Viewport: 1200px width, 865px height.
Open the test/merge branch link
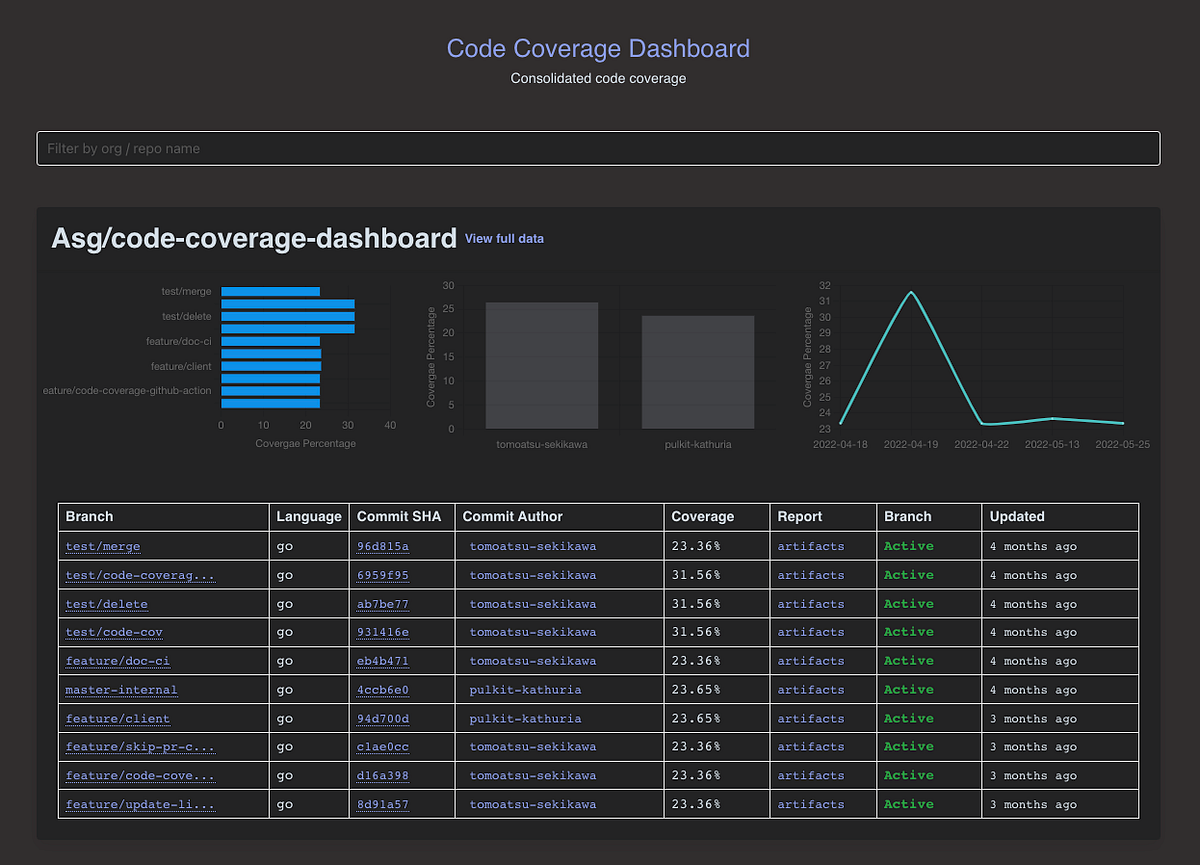coord(103,546)
